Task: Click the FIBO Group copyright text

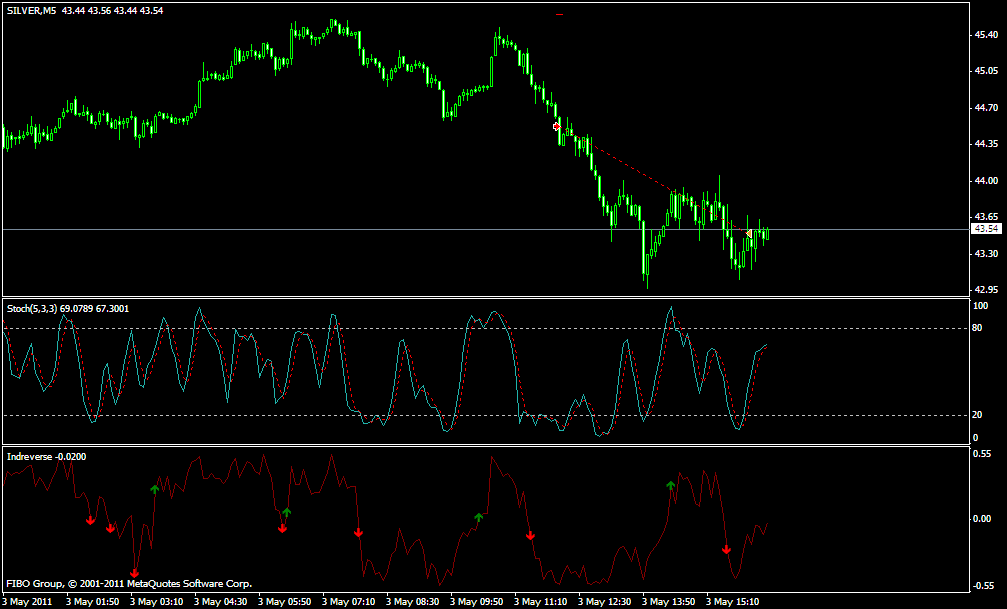Action: [129, 584]
